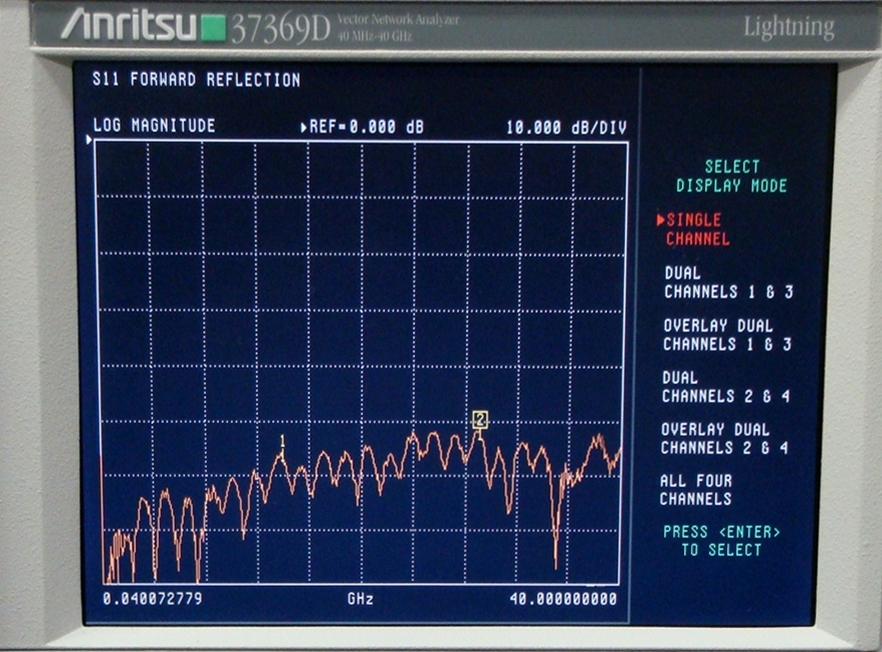Choose ALL FOUR CHANNELS display mode
The image size is (882, 652).
coord(696,489)
